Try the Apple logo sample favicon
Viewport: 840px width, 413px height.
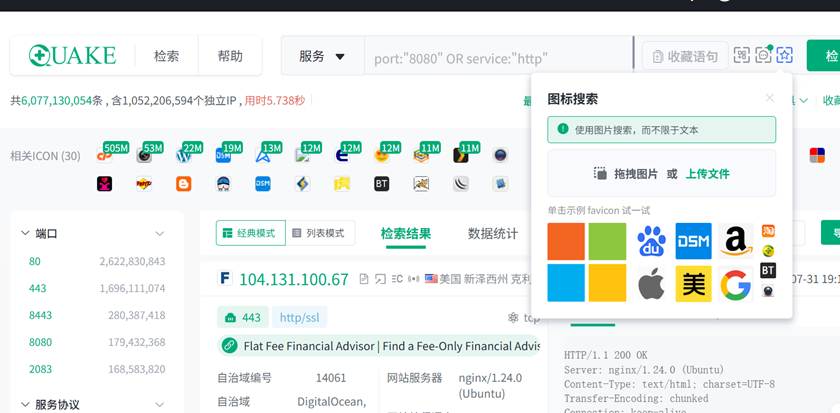click(651, 283)
